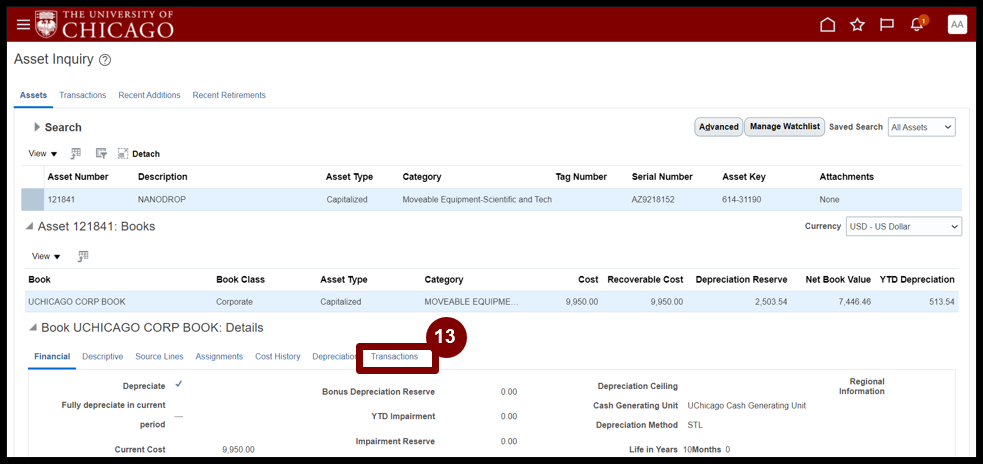
Task: Switch to top Transactions tab
Action: 83,95
